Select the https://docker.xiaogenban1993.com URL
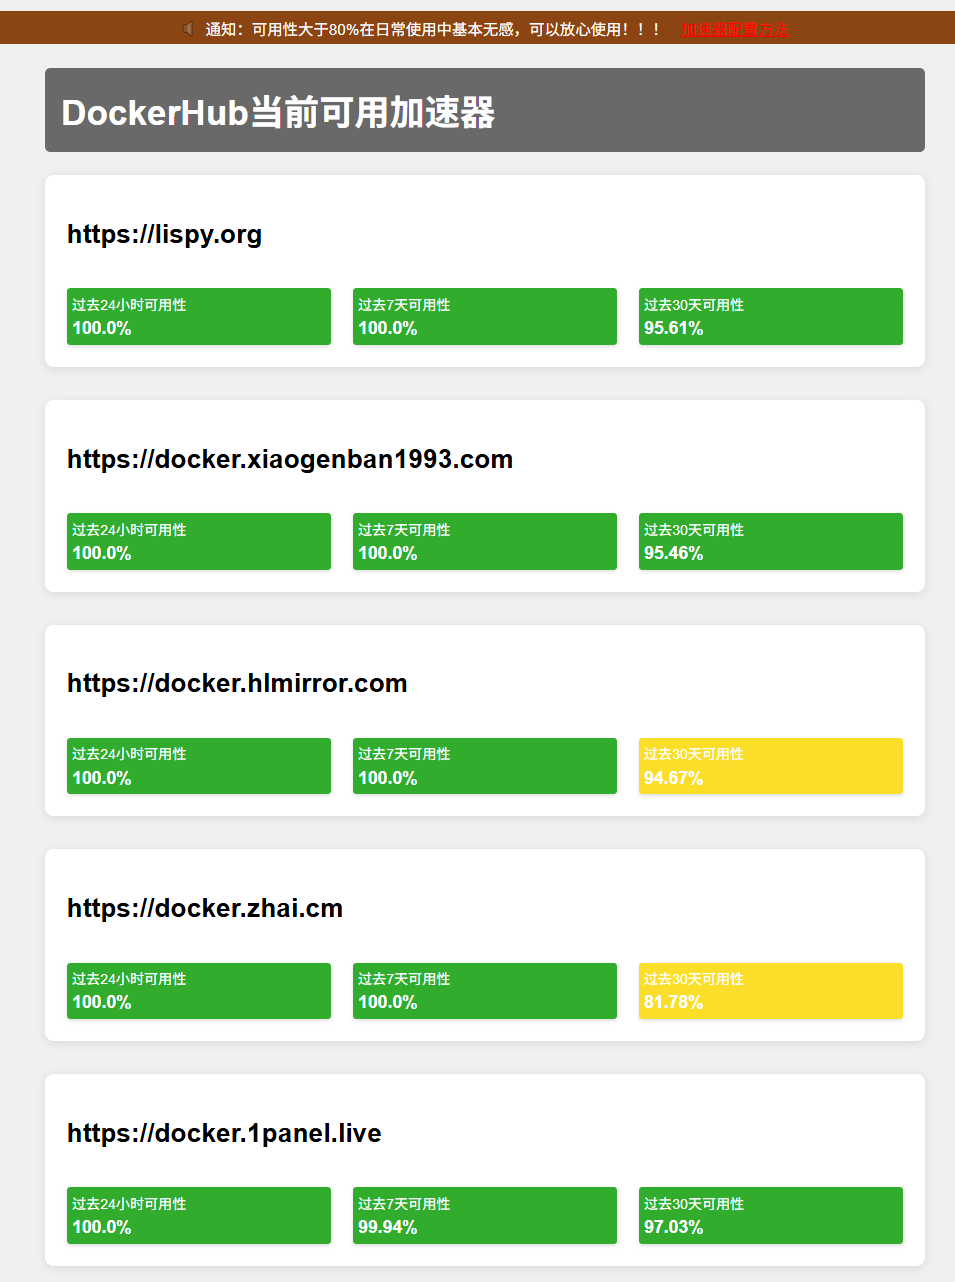This screenshot has height=1282, width=955. coord(290,459)
